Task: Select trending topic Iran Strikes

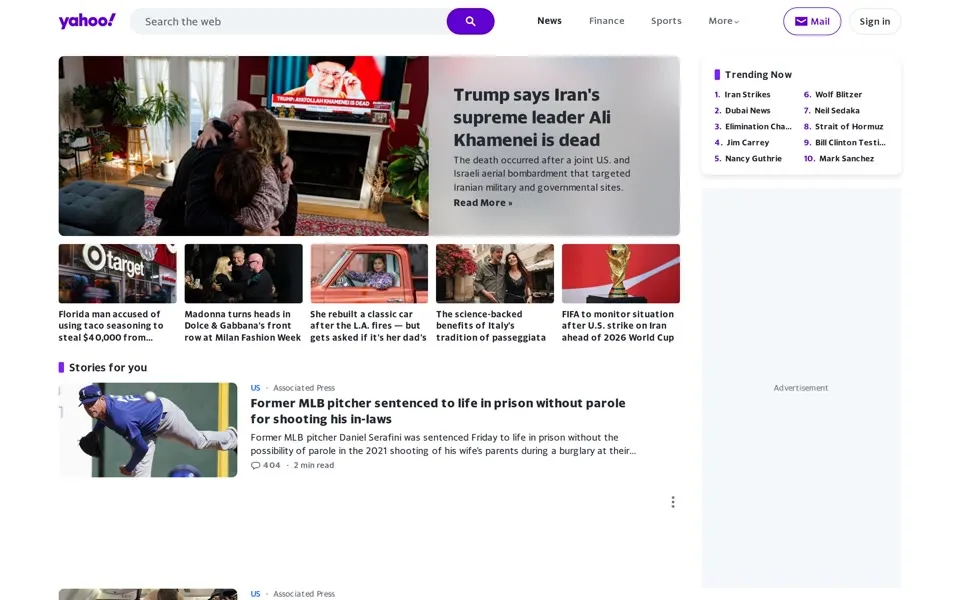Action: pos(747,94)
